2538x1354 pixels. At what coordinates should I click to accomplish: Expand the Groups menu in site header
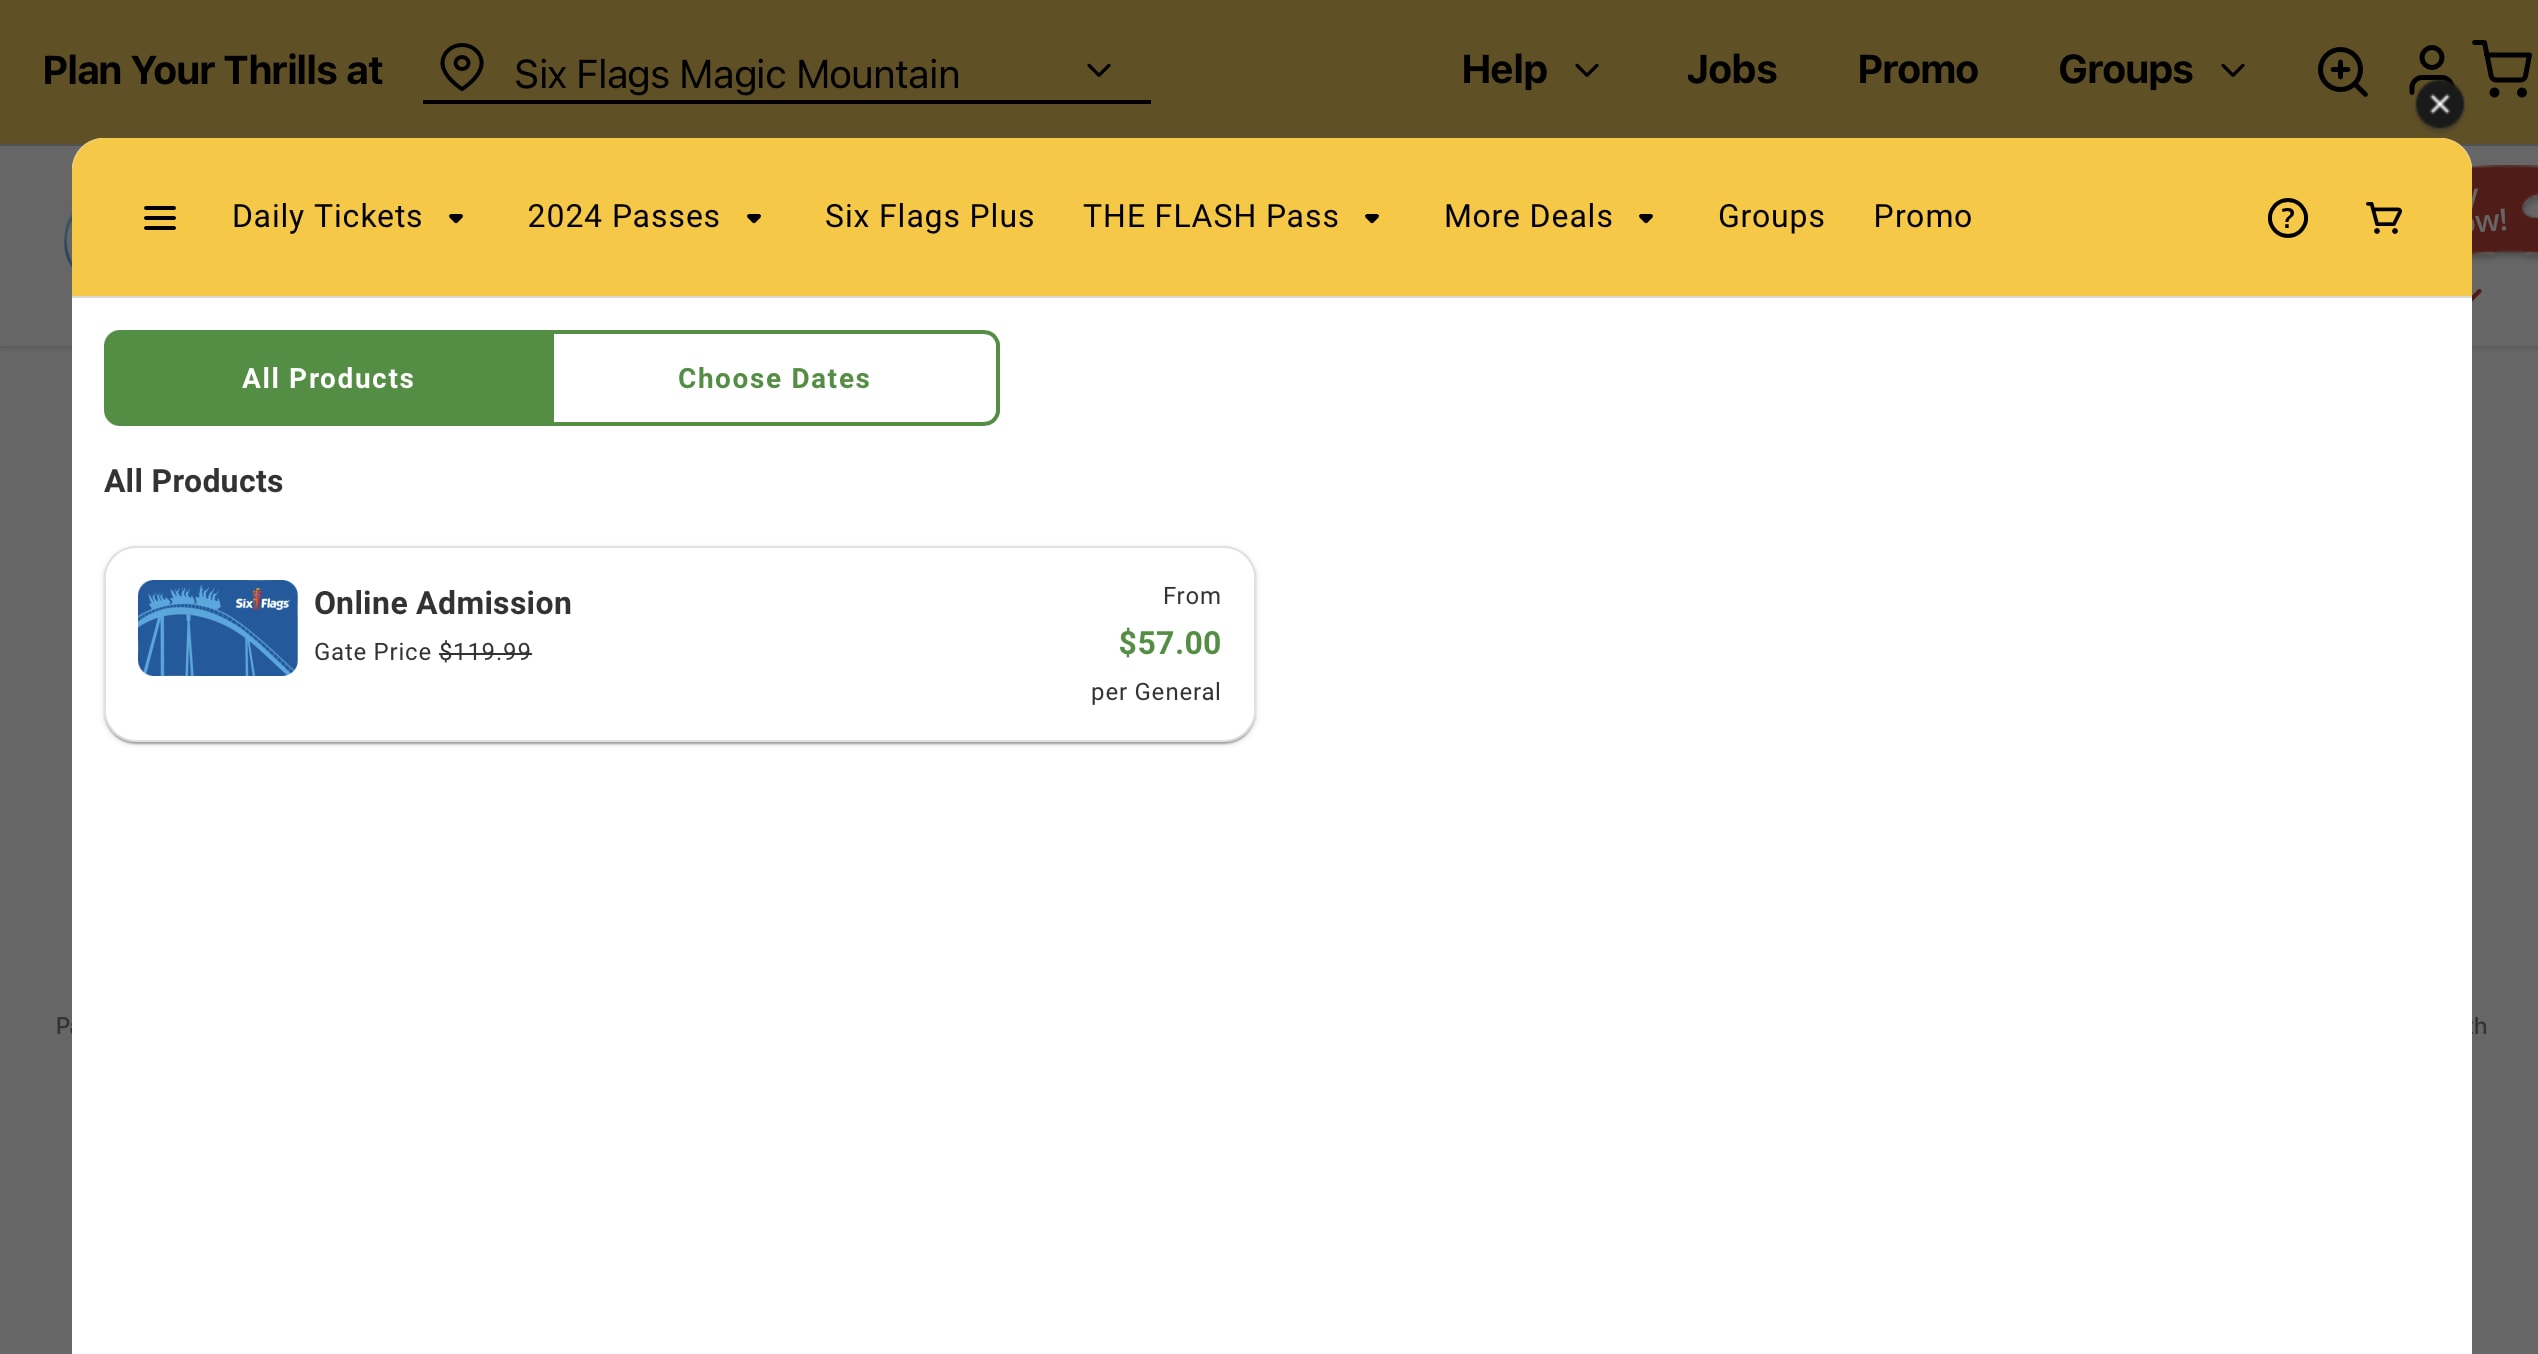(2151, 70)
